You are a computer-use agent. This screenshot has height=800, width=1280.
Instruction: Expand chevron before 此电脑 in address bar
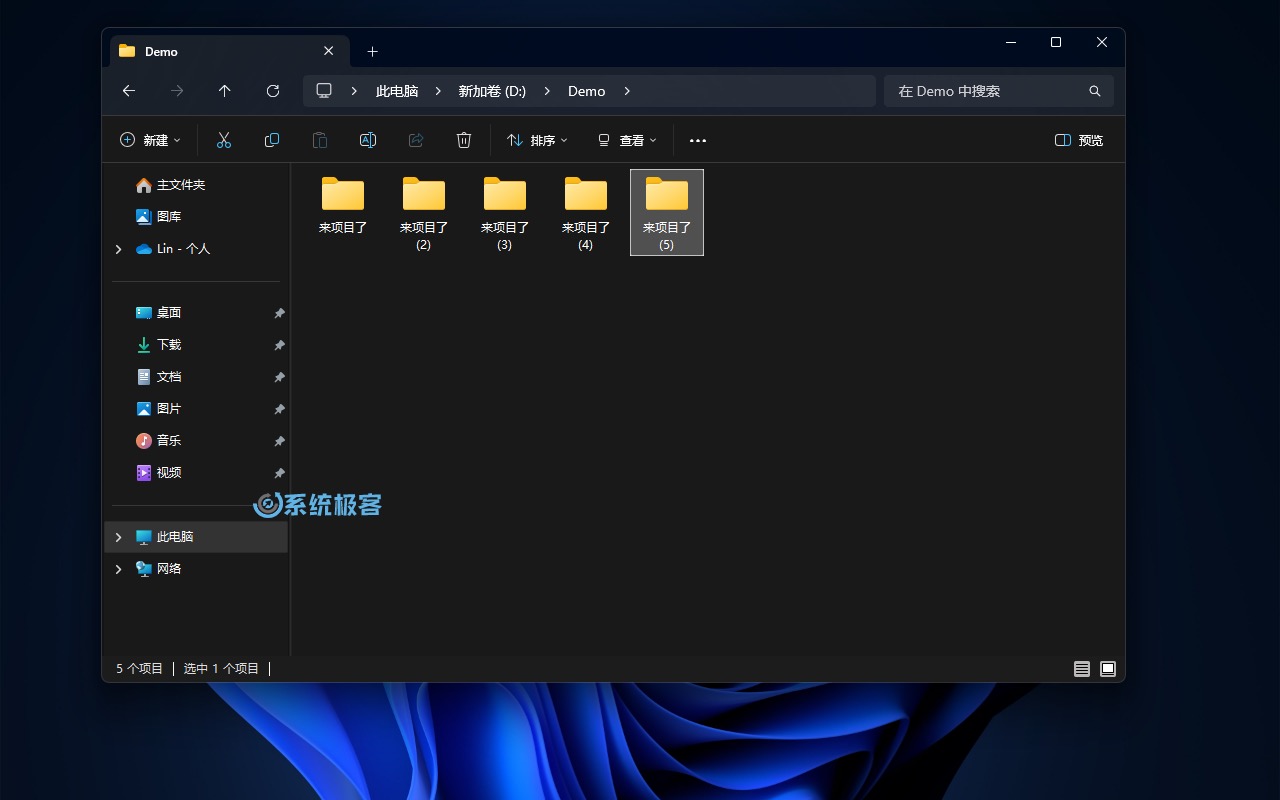(354, 91)
